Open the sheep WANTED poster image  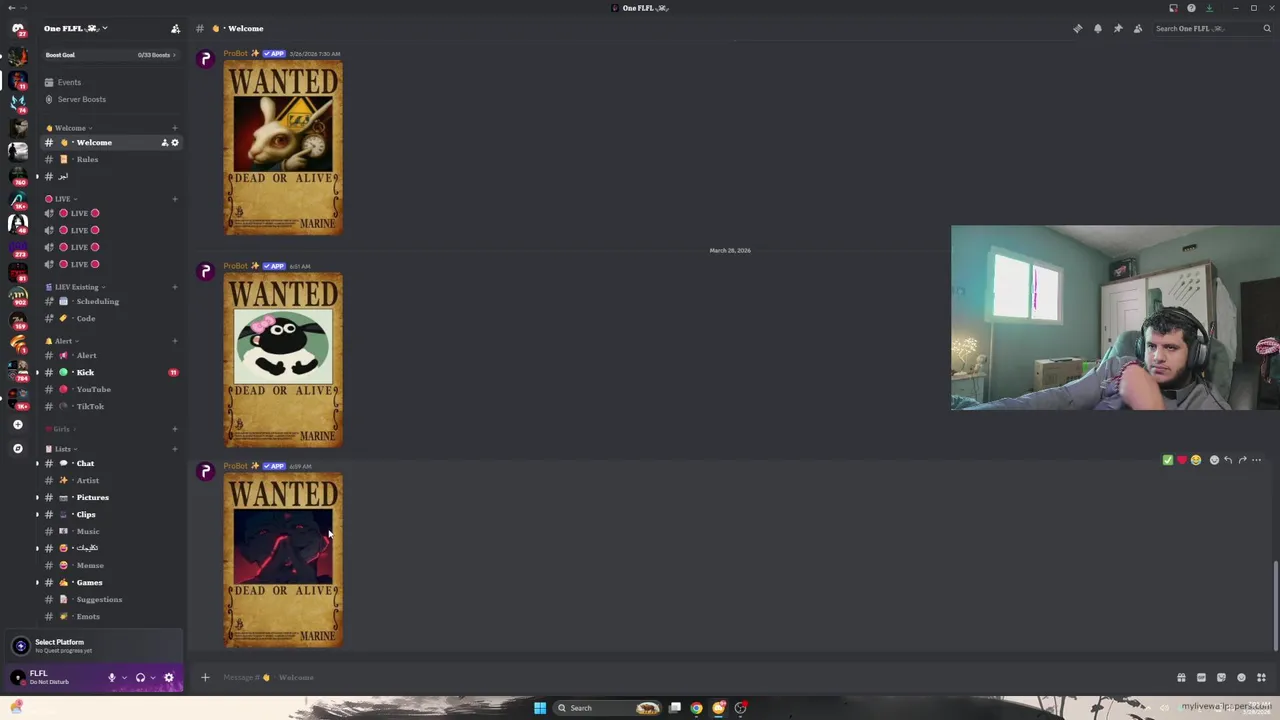point(283,360)
